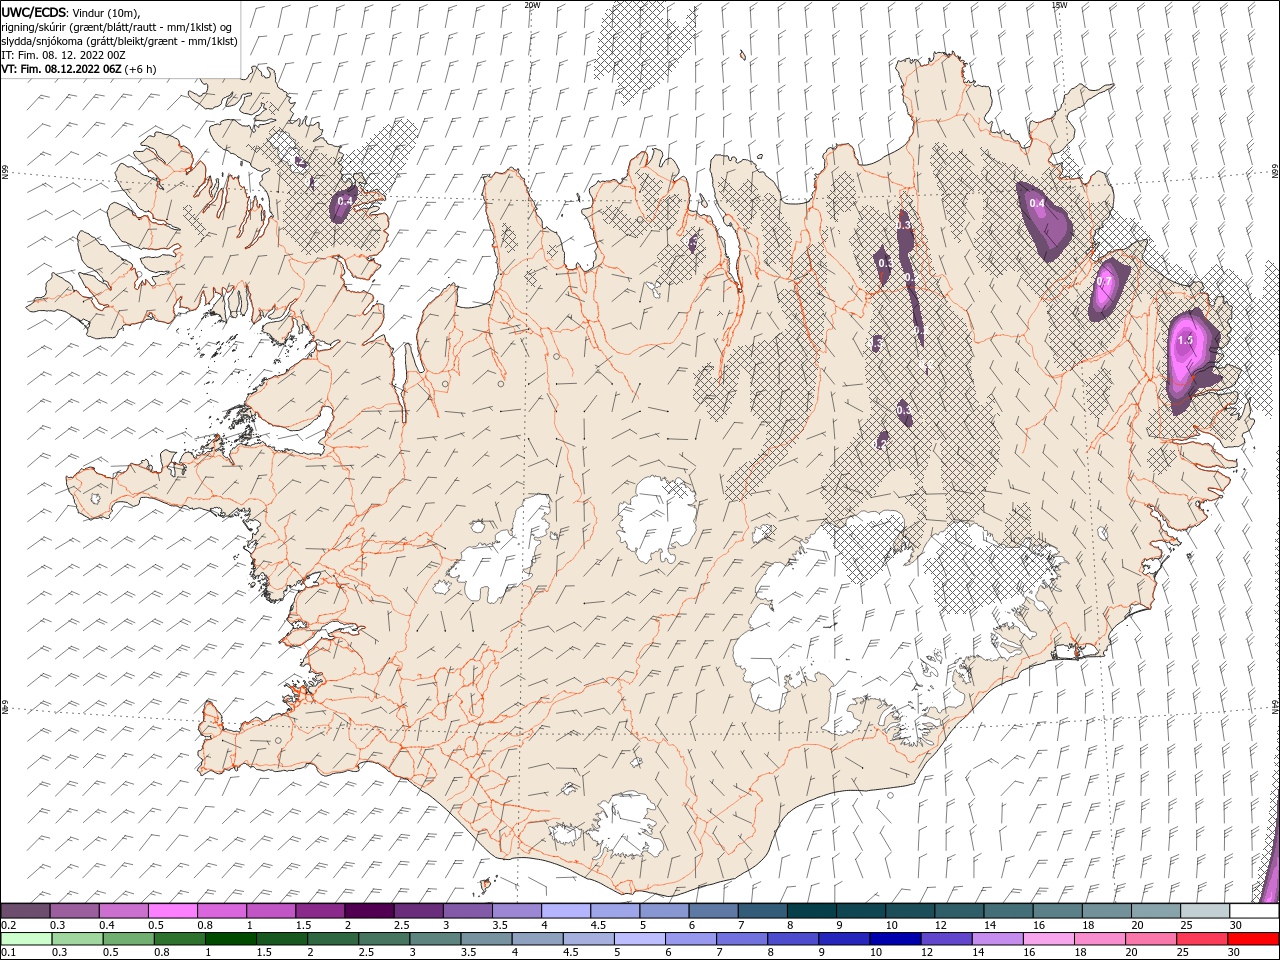Click the 'IT: Fim. 08. 12. 2022 00Z' line
This screenshot has width=1280, height=960.
(63, 55)
